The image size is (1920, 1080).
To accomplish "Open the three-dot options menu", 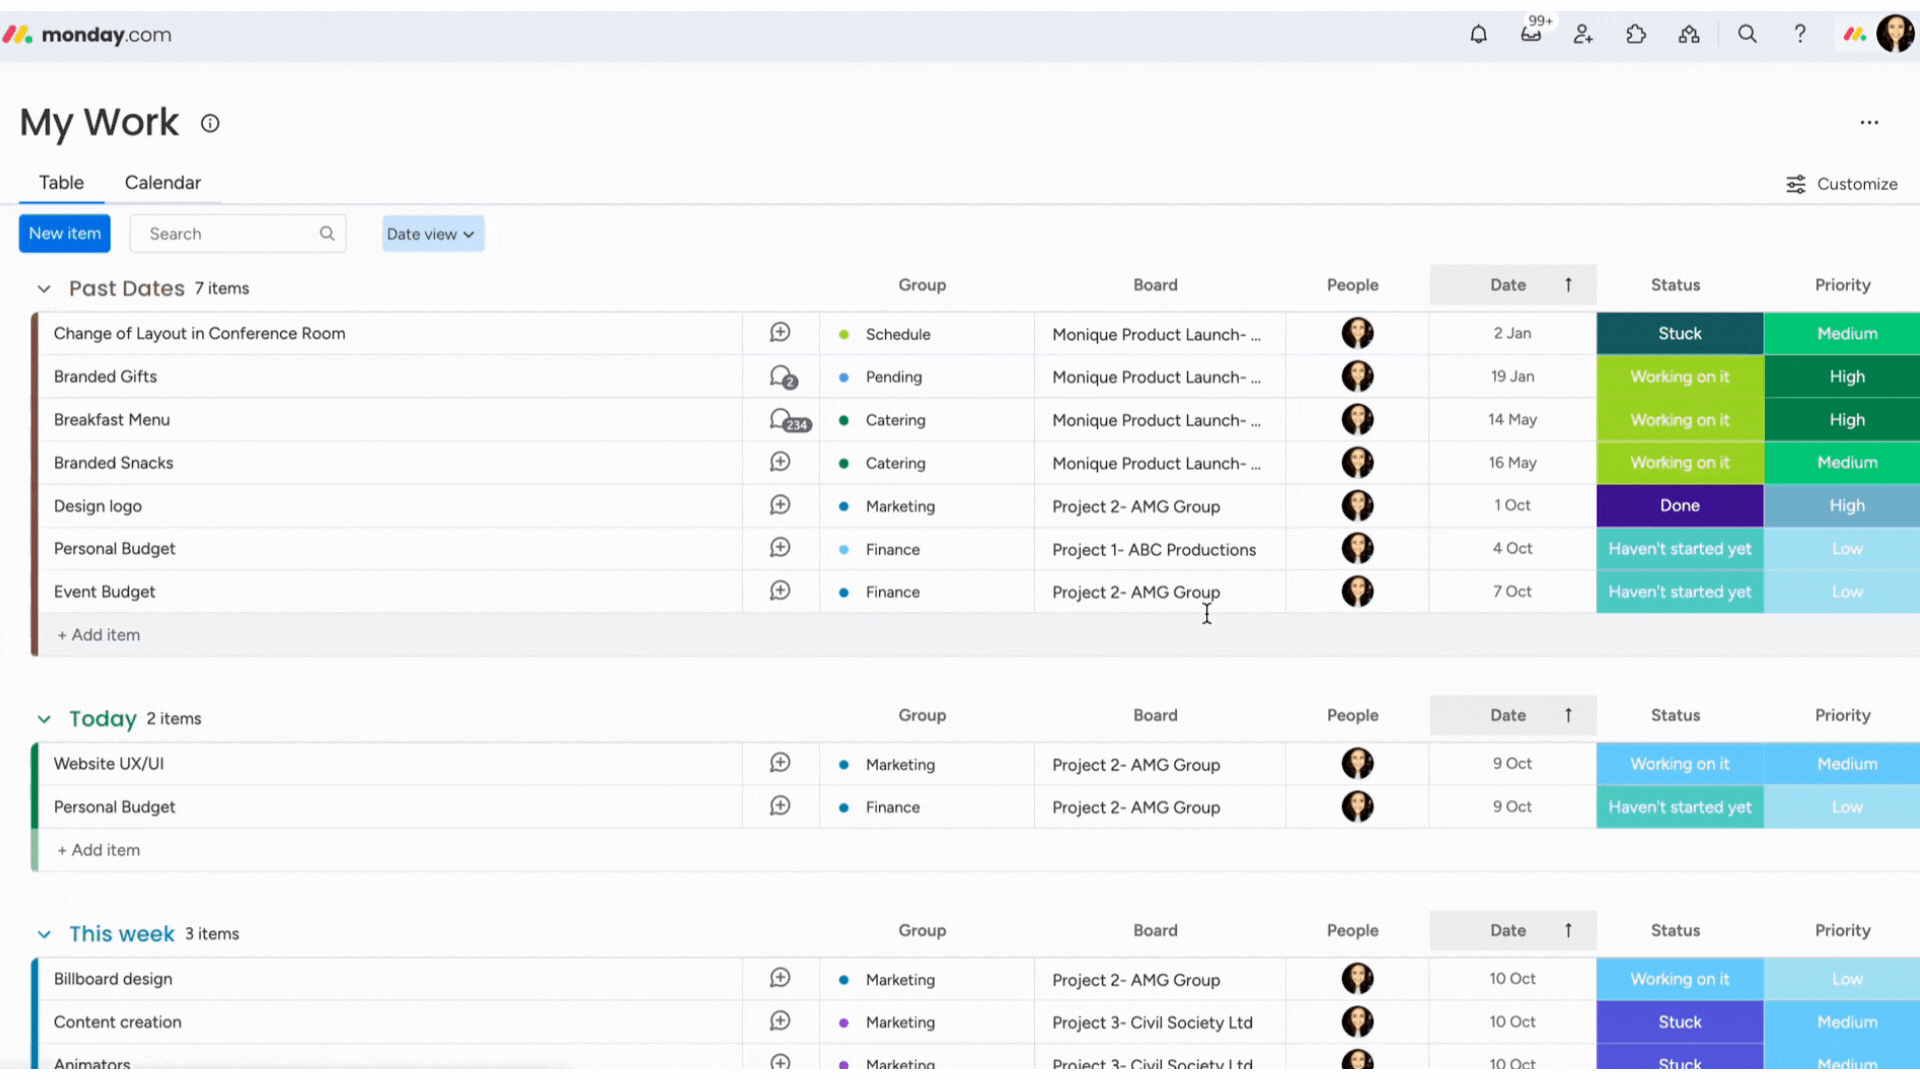I will pyautogui.click(x=1870, y=122).
